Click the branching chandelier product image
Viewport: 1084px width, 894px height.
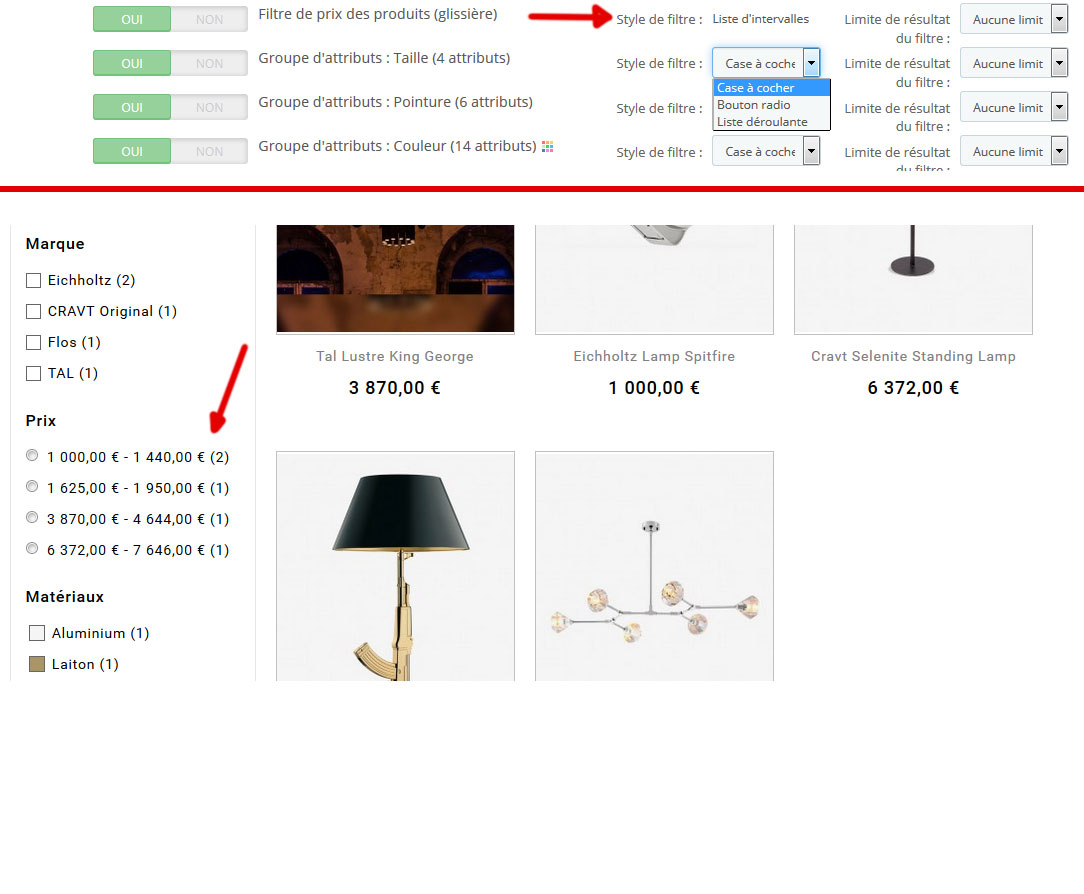pyautogui.click(x=654, y=566)
